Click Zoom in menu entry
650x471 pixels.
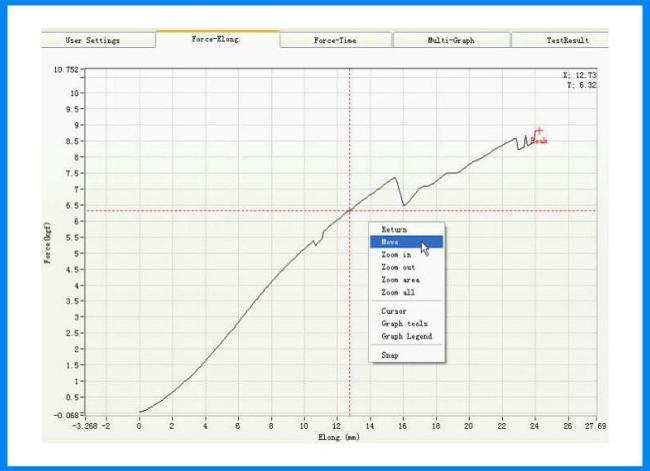pos(396,255)
